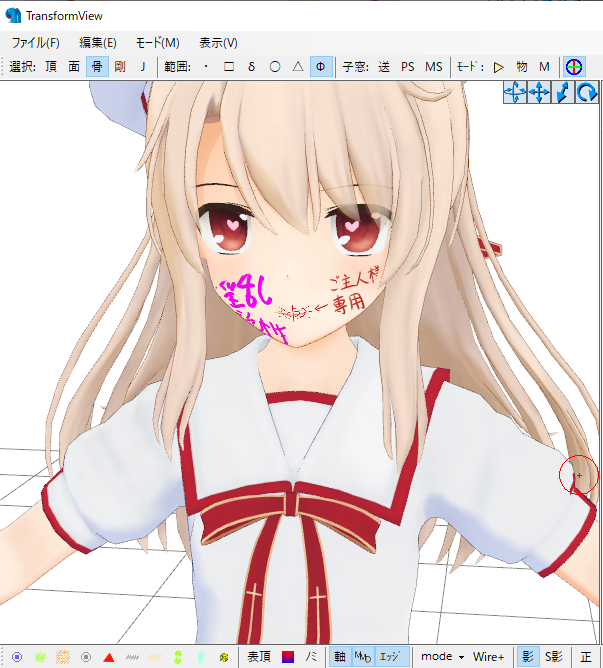Open the 表示(V) menu
The height and width of the screenshot is (668, 603).
pos(218,43)
